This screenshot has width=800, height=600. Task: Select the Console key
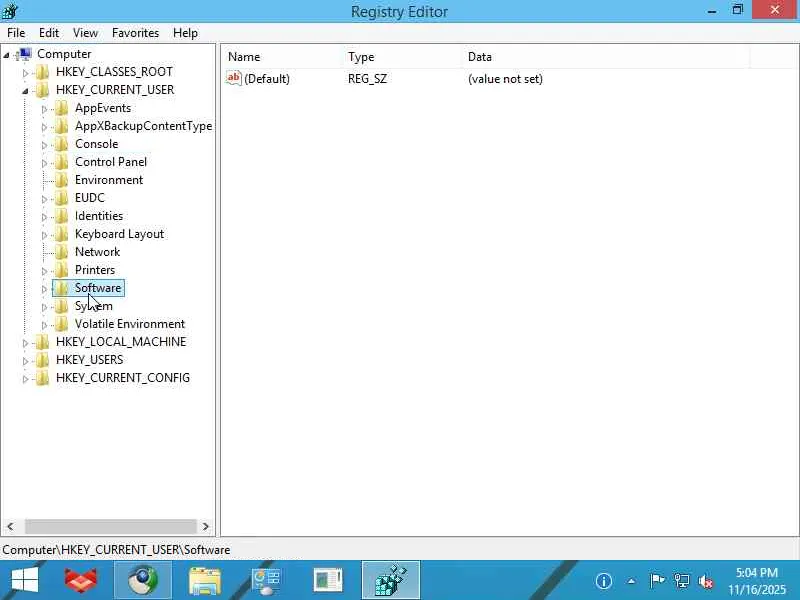tap(96, 144)
